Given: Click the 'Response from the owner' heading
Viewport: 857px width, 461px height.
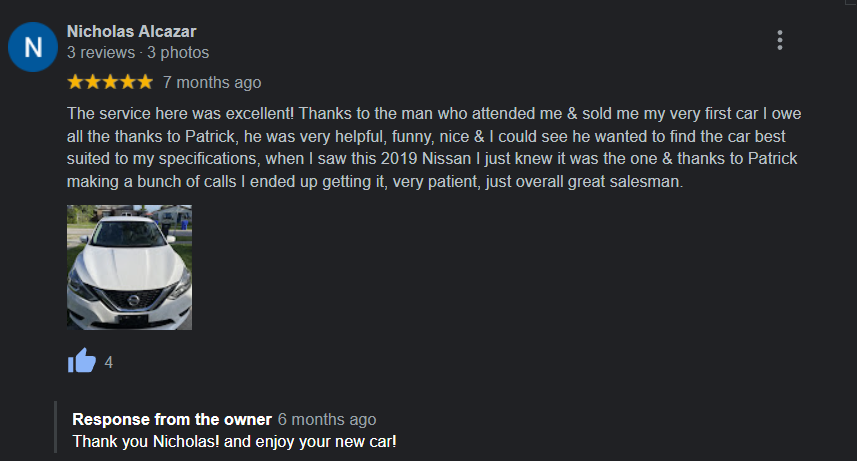Looking at the screenshot, I should click(x=172, y=419).
